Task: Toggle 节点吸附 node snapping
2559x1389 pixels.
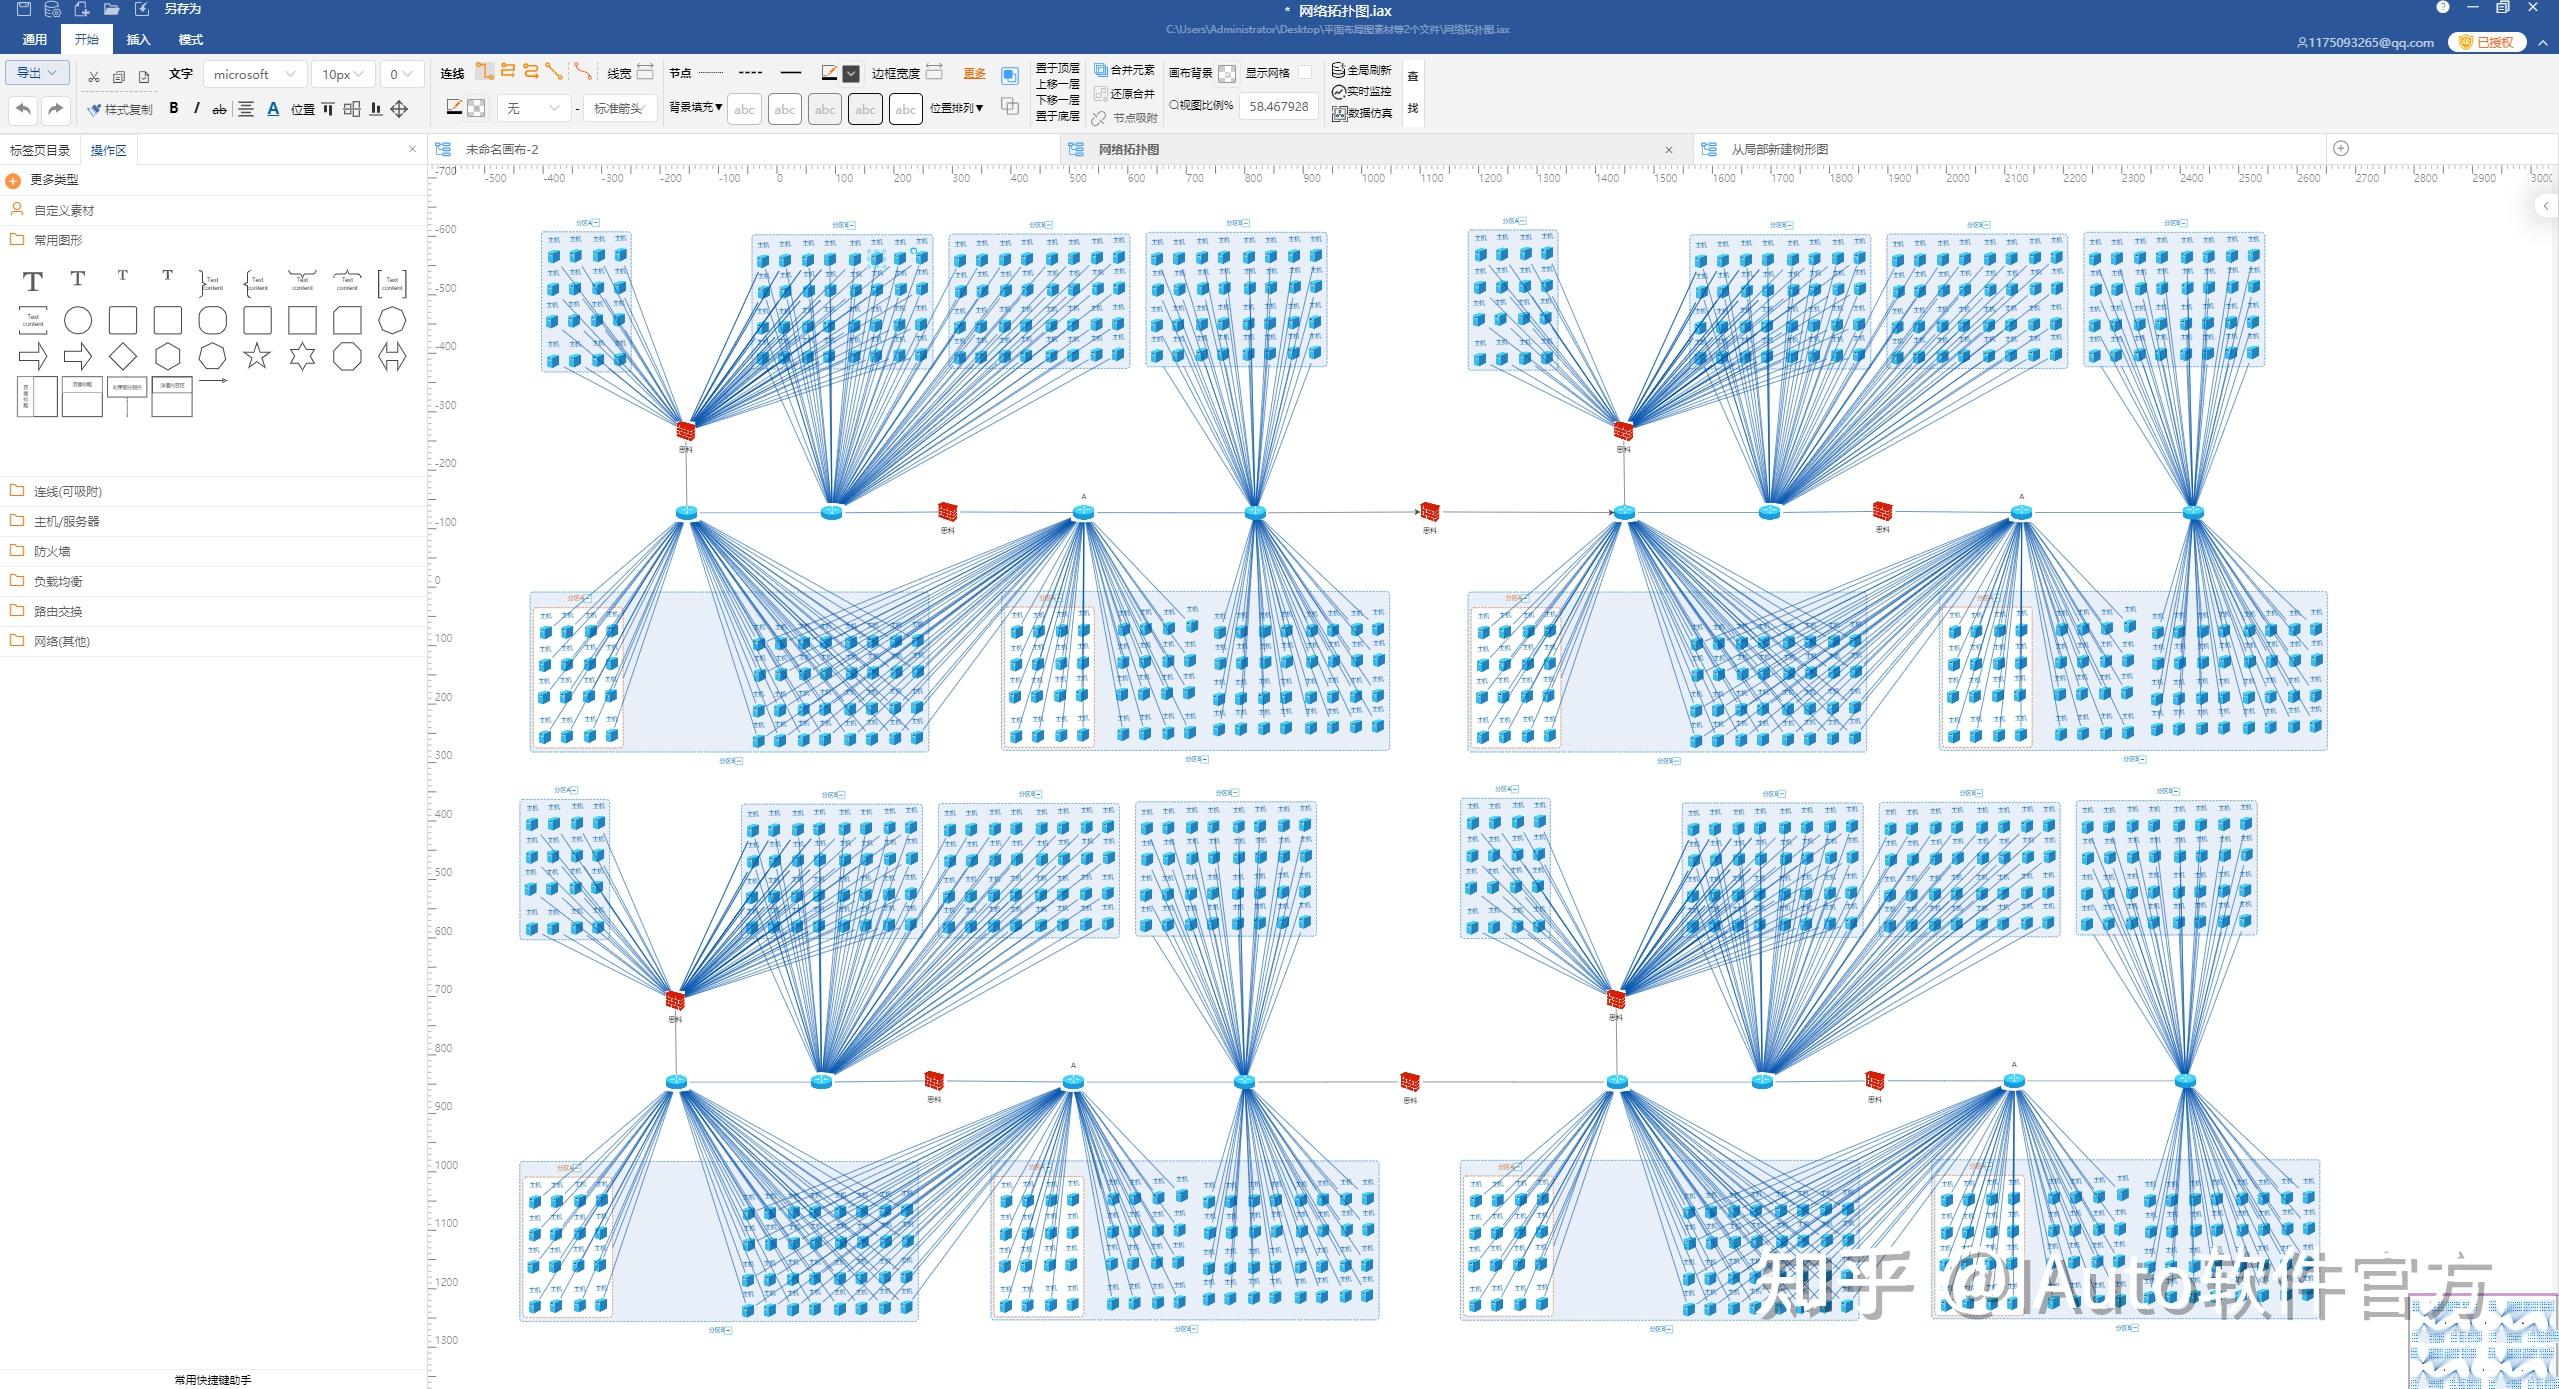Action: coord(1125,117)
